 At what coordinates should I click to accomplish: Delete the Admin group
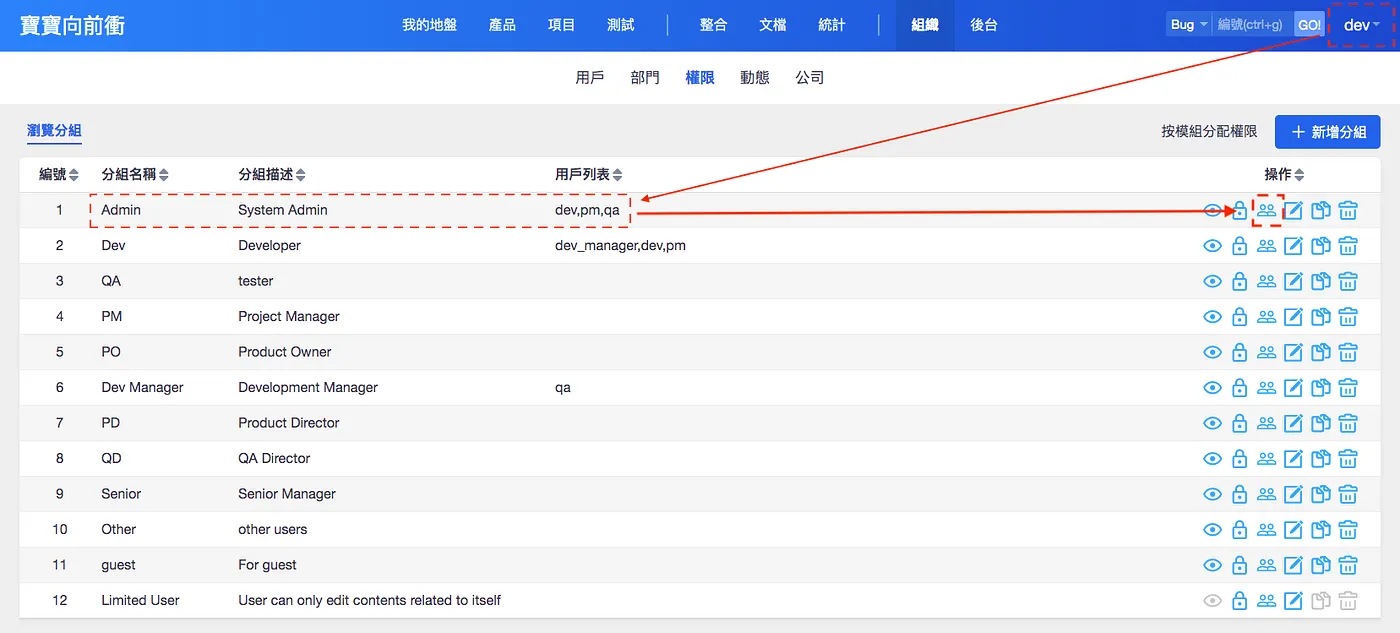(x=1348, y=210)
